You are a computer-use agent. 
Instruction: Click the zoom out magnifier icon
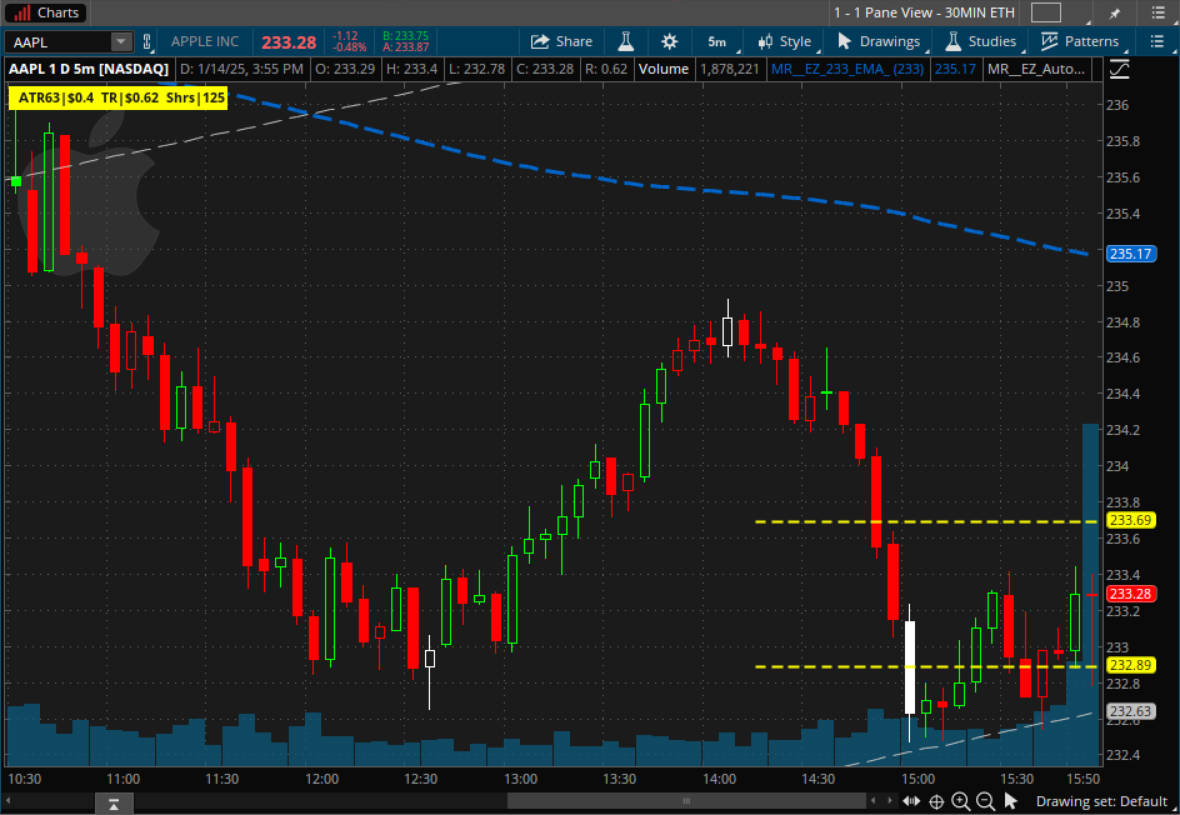tap(985, 801)
